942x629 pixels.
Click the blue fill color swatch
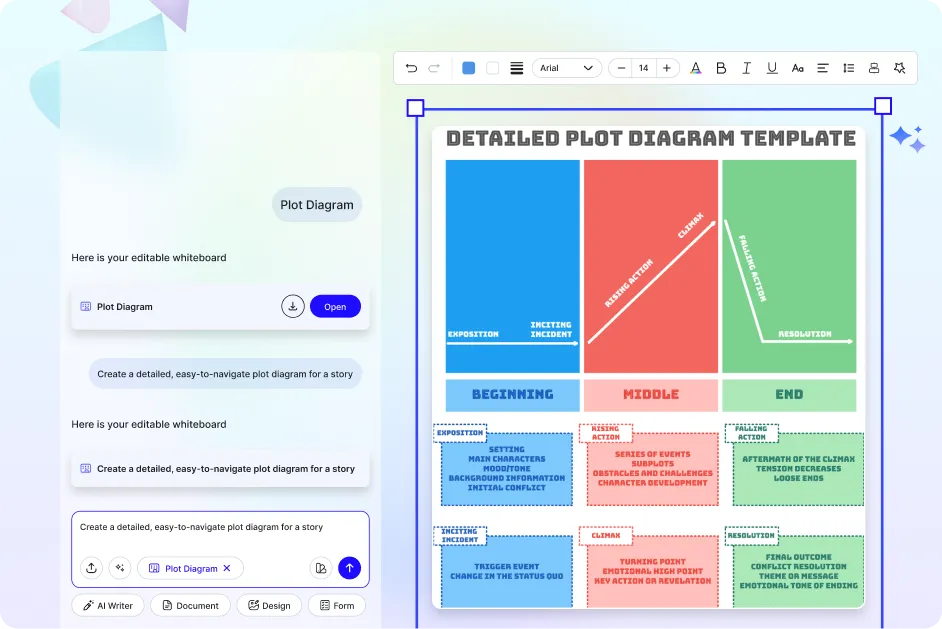(x=468, y=68)
